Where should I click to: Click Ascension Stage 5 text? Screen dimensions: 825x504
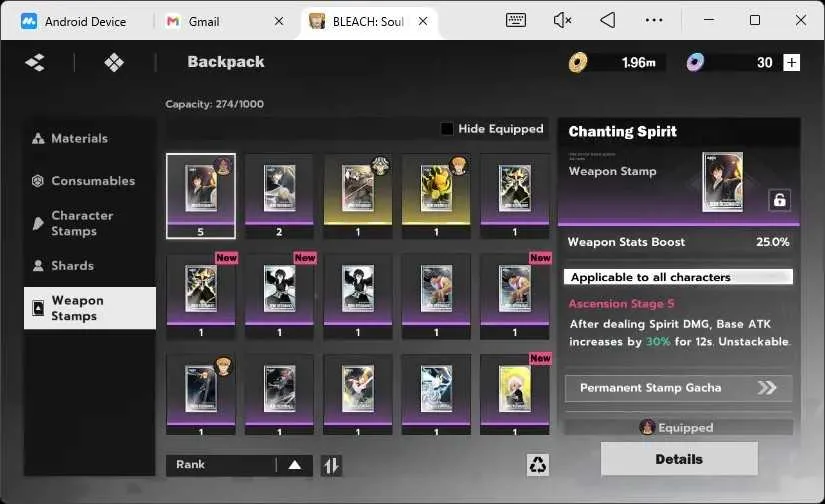coord(621,304)
